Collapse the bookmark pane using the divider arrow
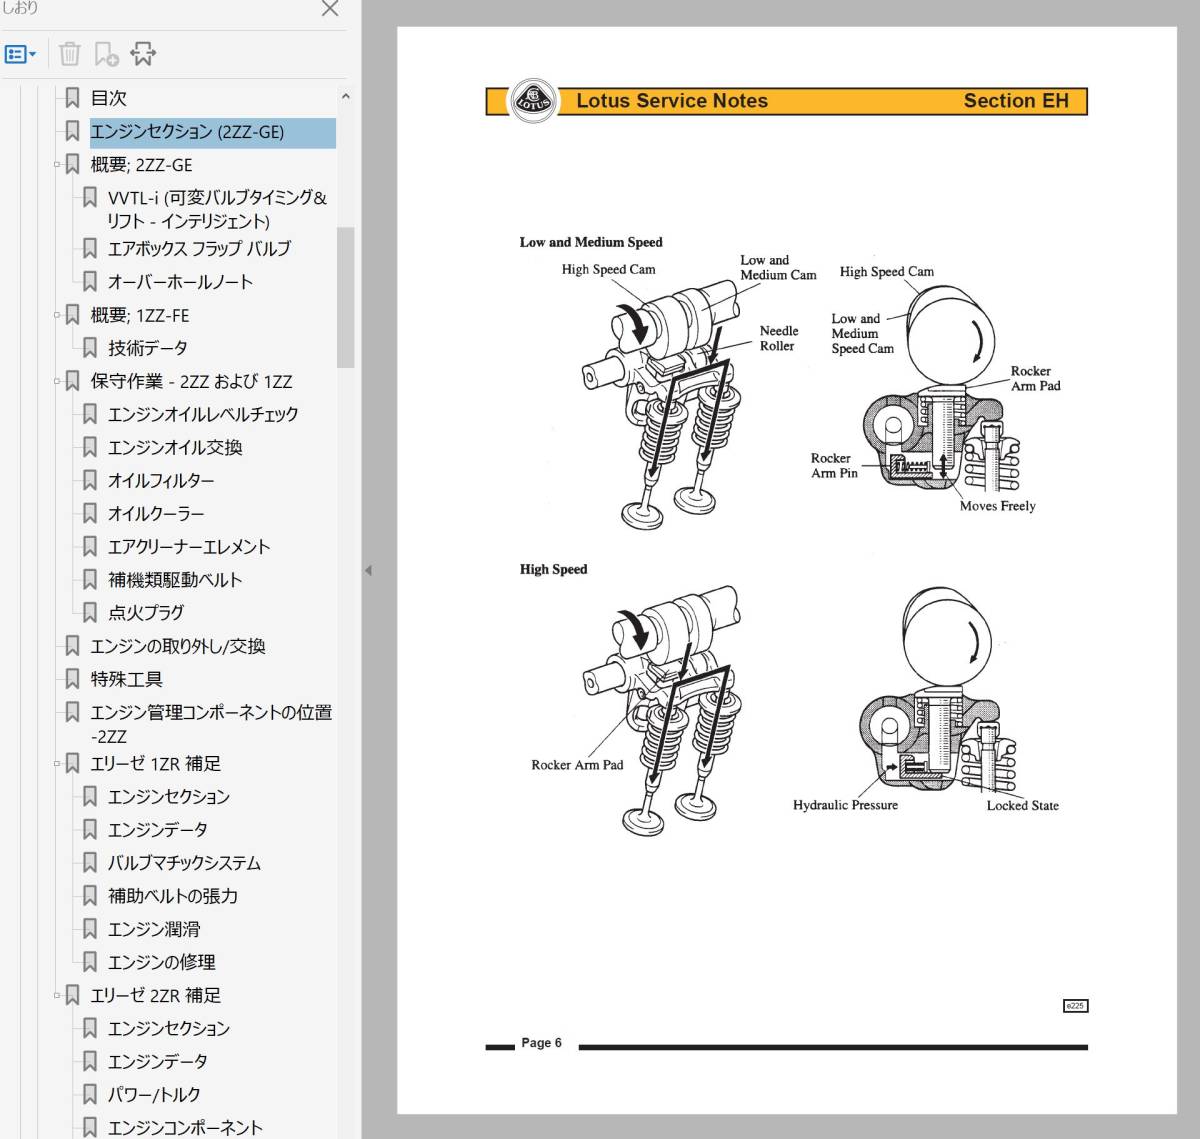Screen dimensions: 1200x1139 [368, 570]
